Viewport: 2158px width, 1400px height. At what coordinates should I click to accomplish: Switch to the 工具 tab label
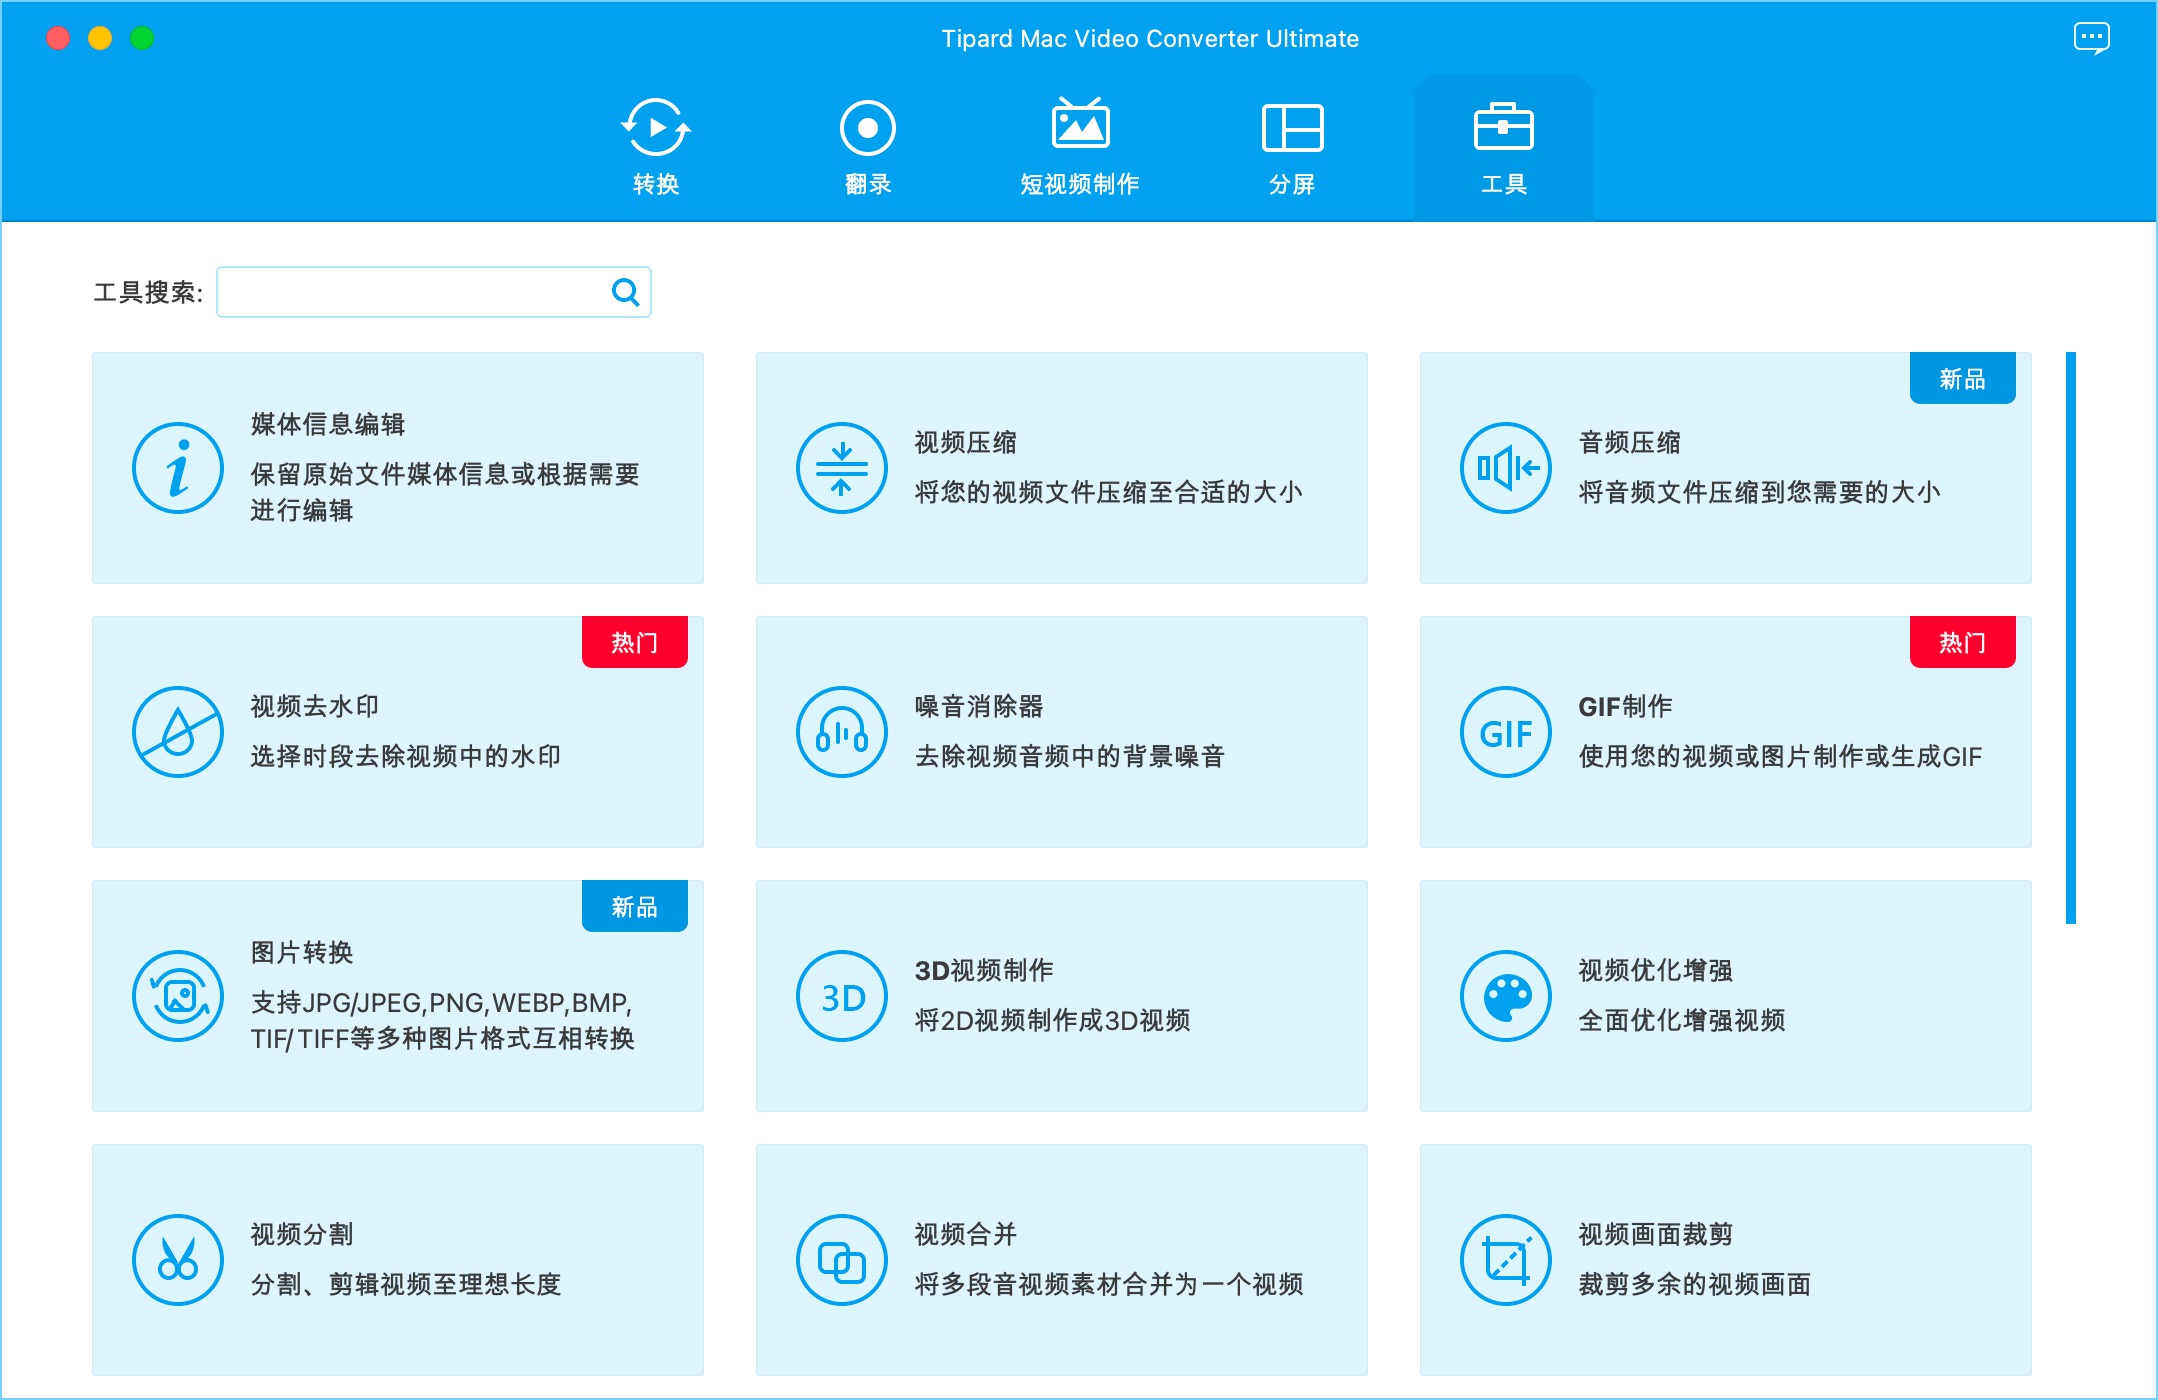1504,185
